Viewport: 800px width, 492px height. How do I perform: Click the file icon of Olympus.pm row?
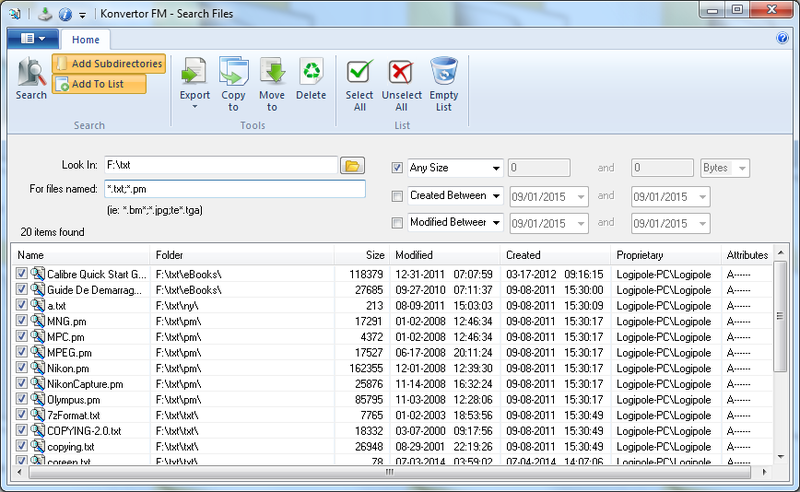[x=37, y=399]
